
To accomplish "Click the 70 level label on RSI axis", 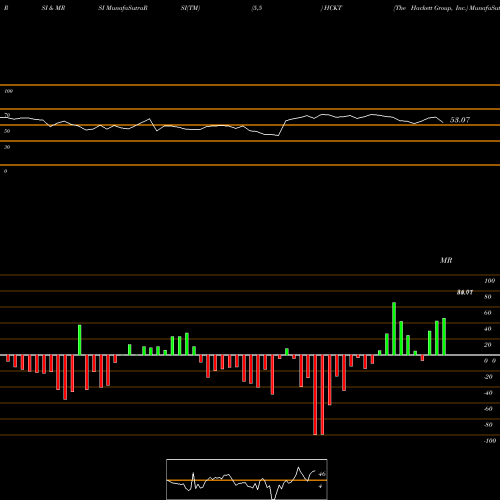I will click(7, 115).
